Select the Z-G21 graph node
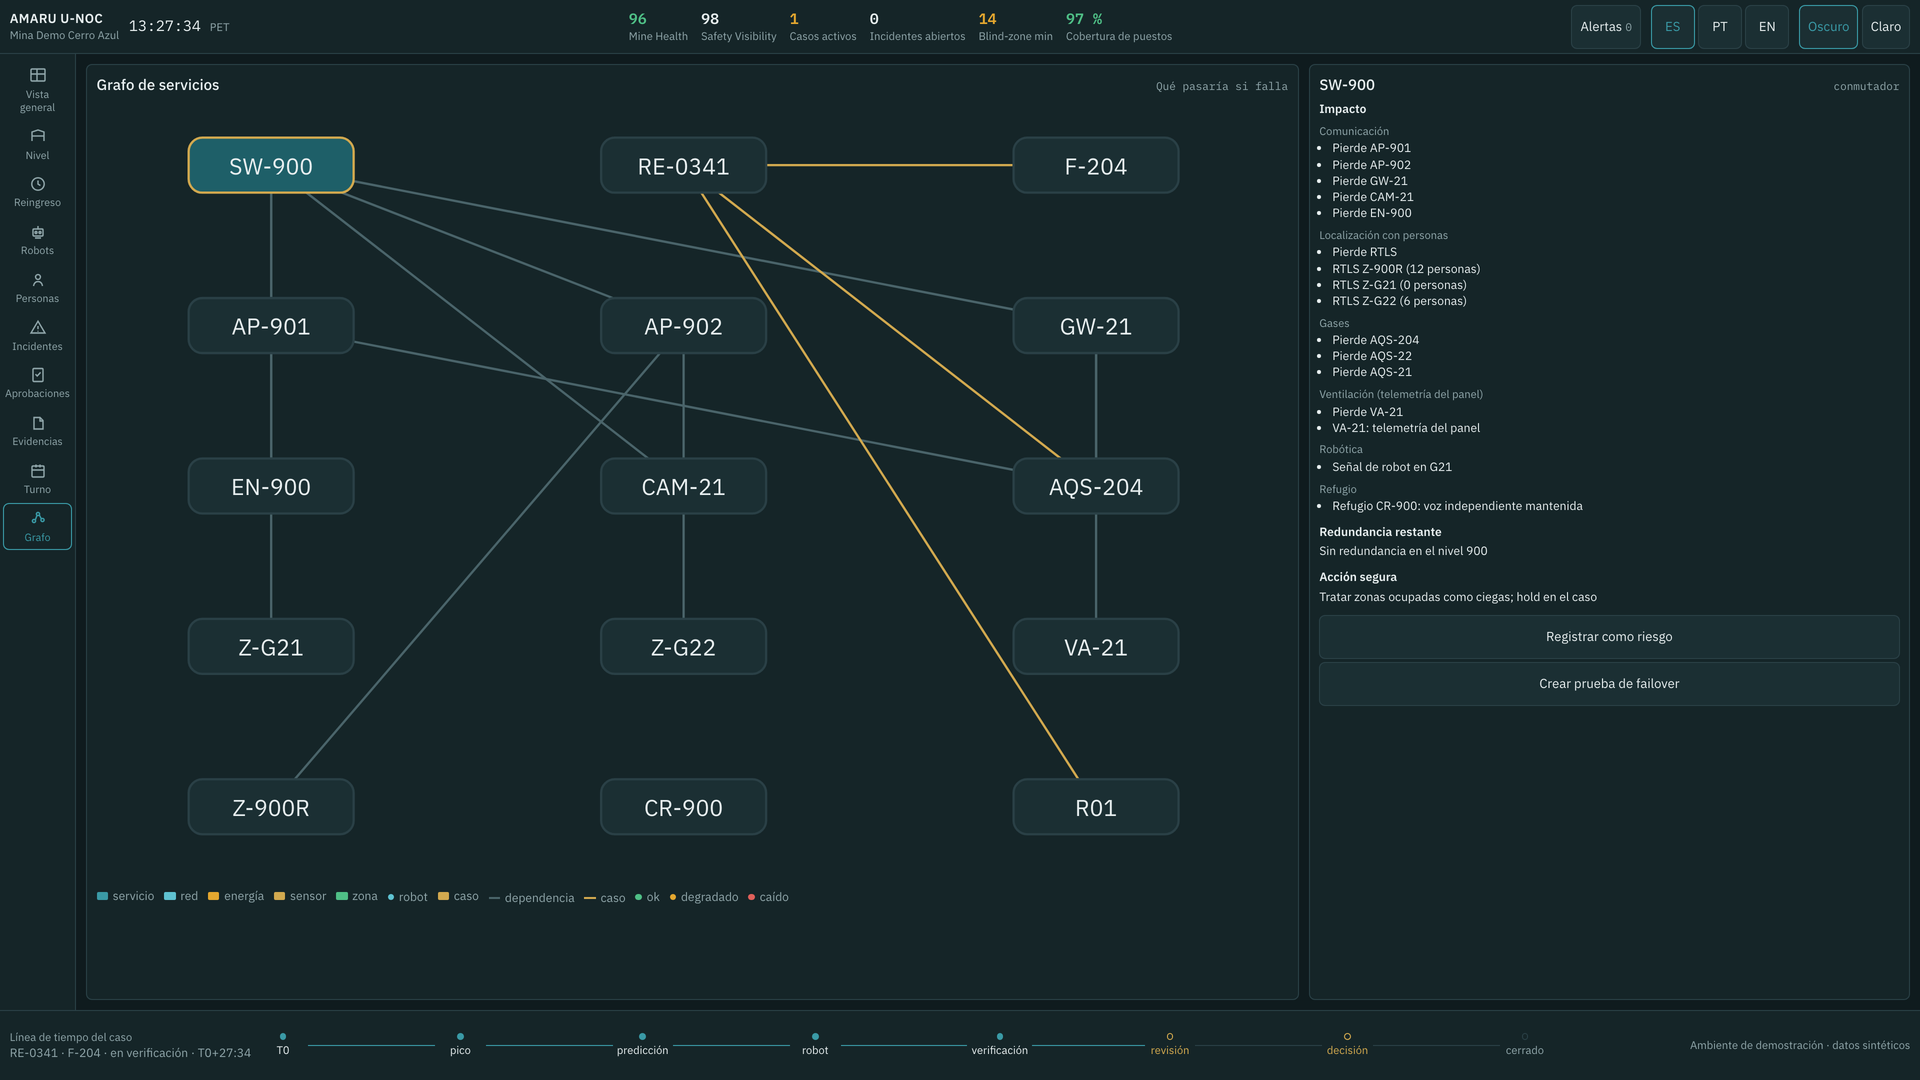Image resolution: width=1920 pixels, height=1080 pixels. 271,646
